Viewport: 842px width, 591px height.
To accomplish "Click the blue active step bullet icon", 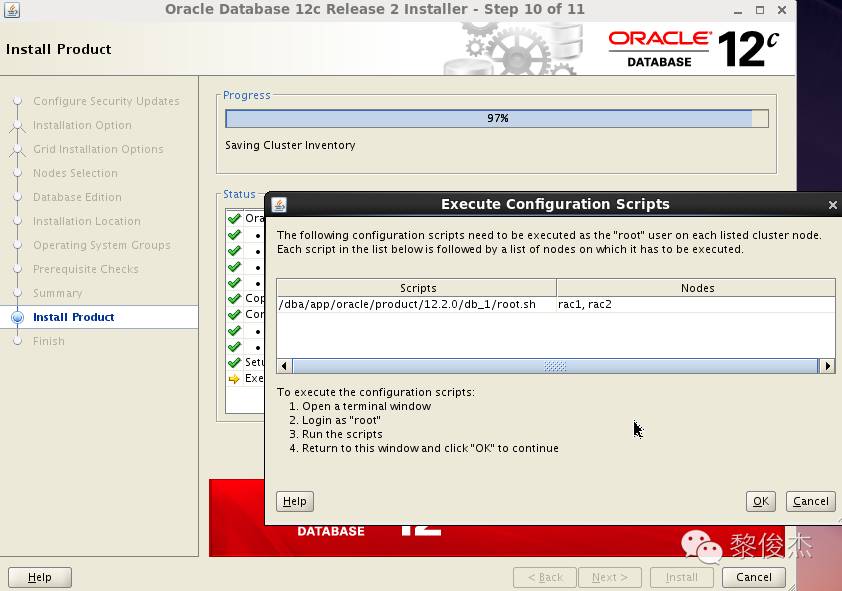I will coord(18,317).
